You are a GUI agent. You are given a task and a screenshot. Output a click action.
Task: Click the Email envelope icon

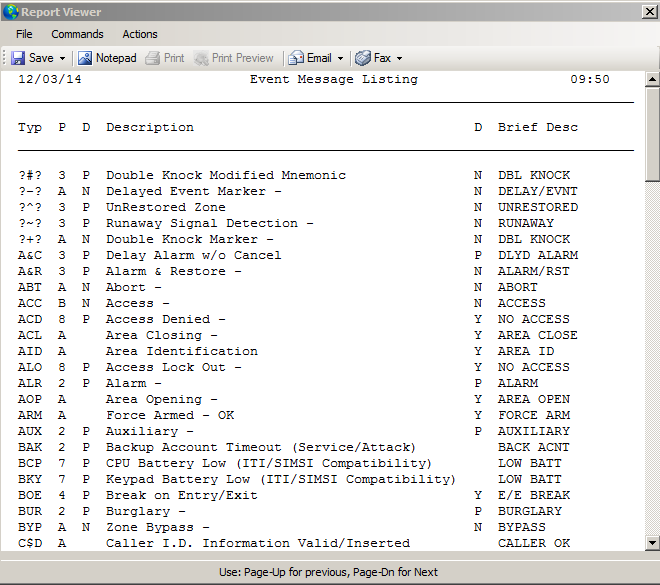click(296, 58)
